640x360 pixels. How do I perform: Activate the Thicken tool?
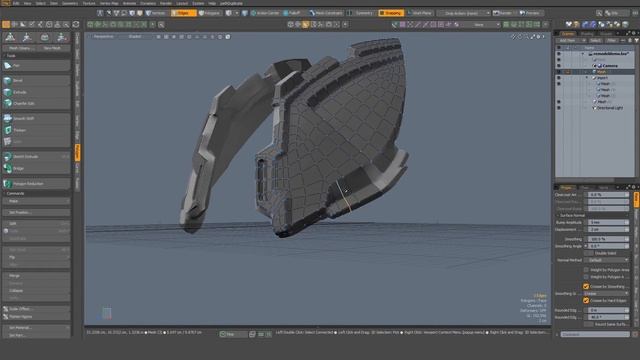tap(36, 130)
